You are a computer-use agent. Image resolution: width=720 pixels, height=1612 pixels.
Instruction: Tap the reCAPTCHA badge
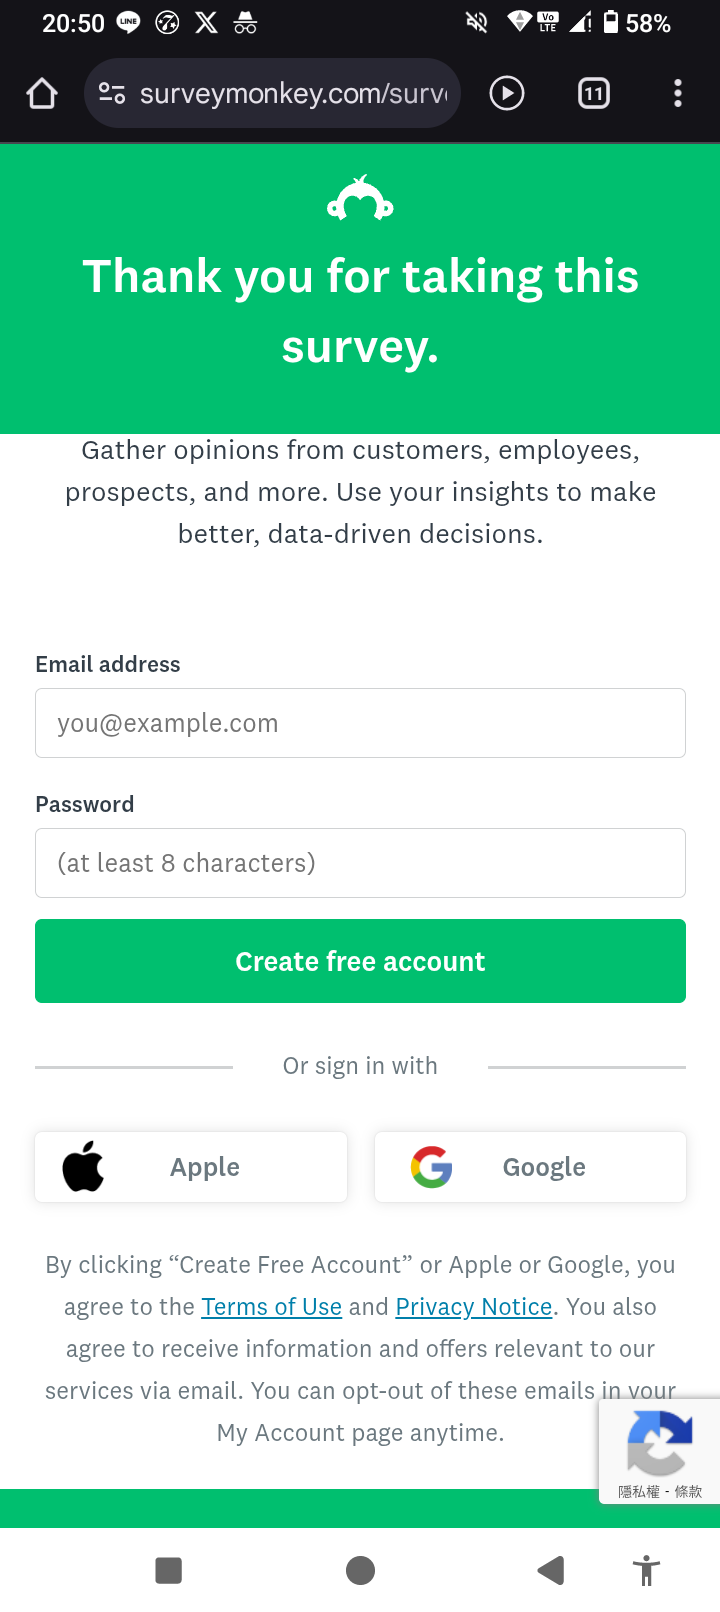(660, 1451)
